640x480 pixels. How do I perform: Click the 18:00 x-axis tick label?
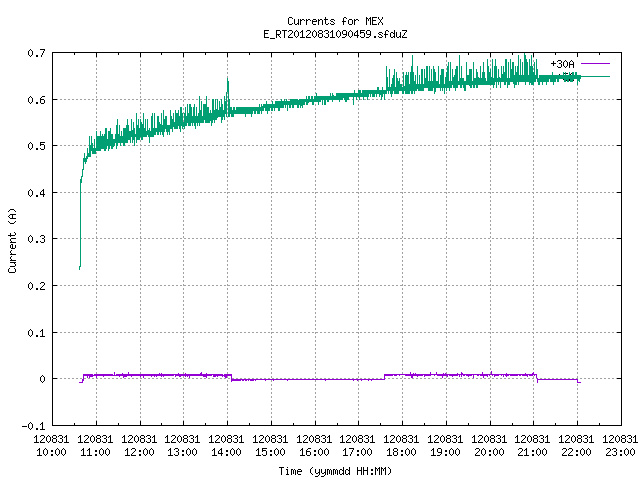[x=401, y=452]
